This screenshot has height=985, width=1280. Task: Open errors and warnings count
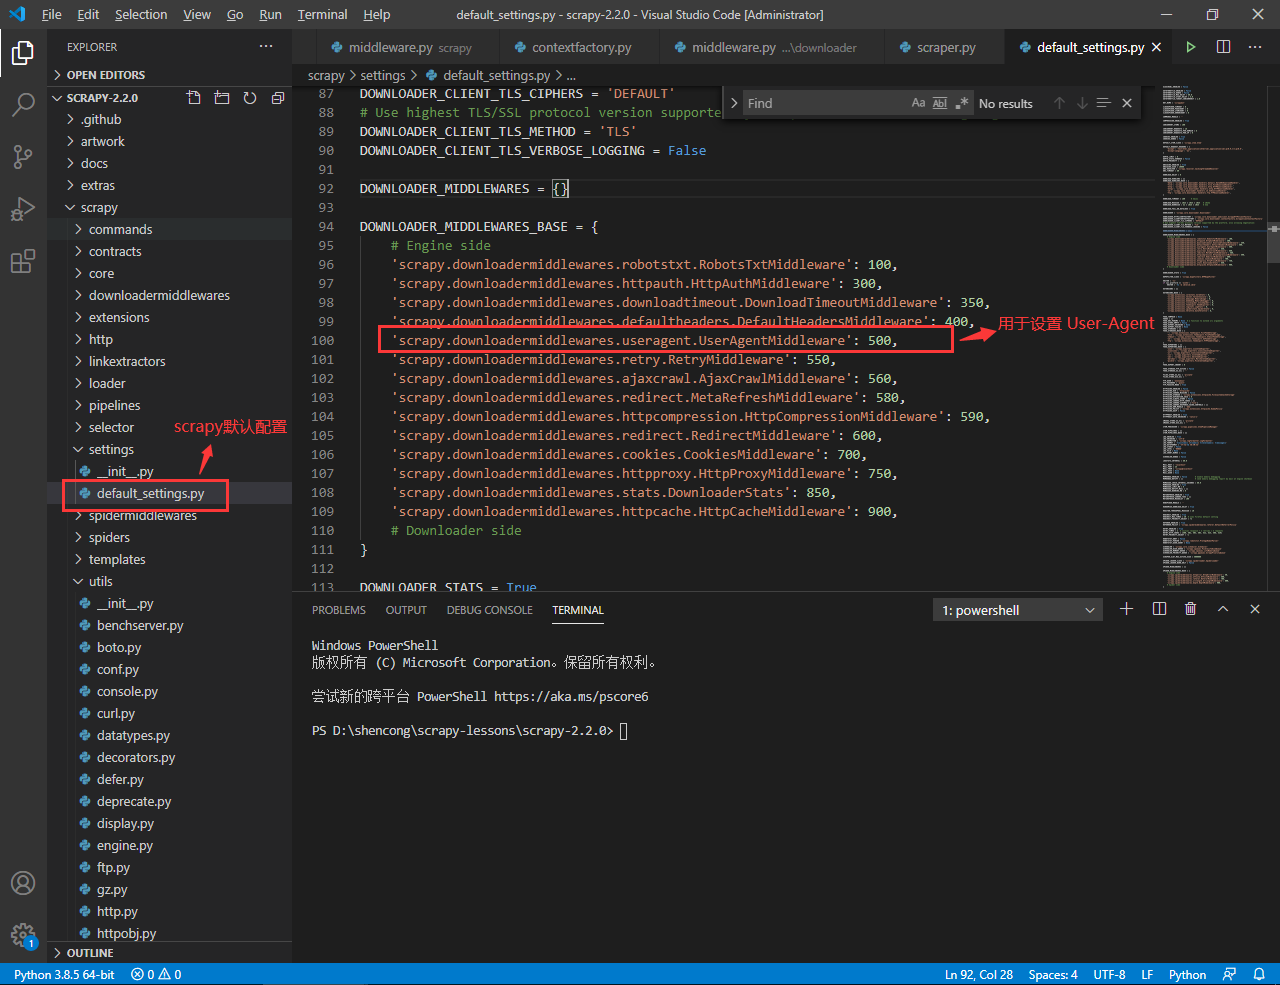[156, 974]
